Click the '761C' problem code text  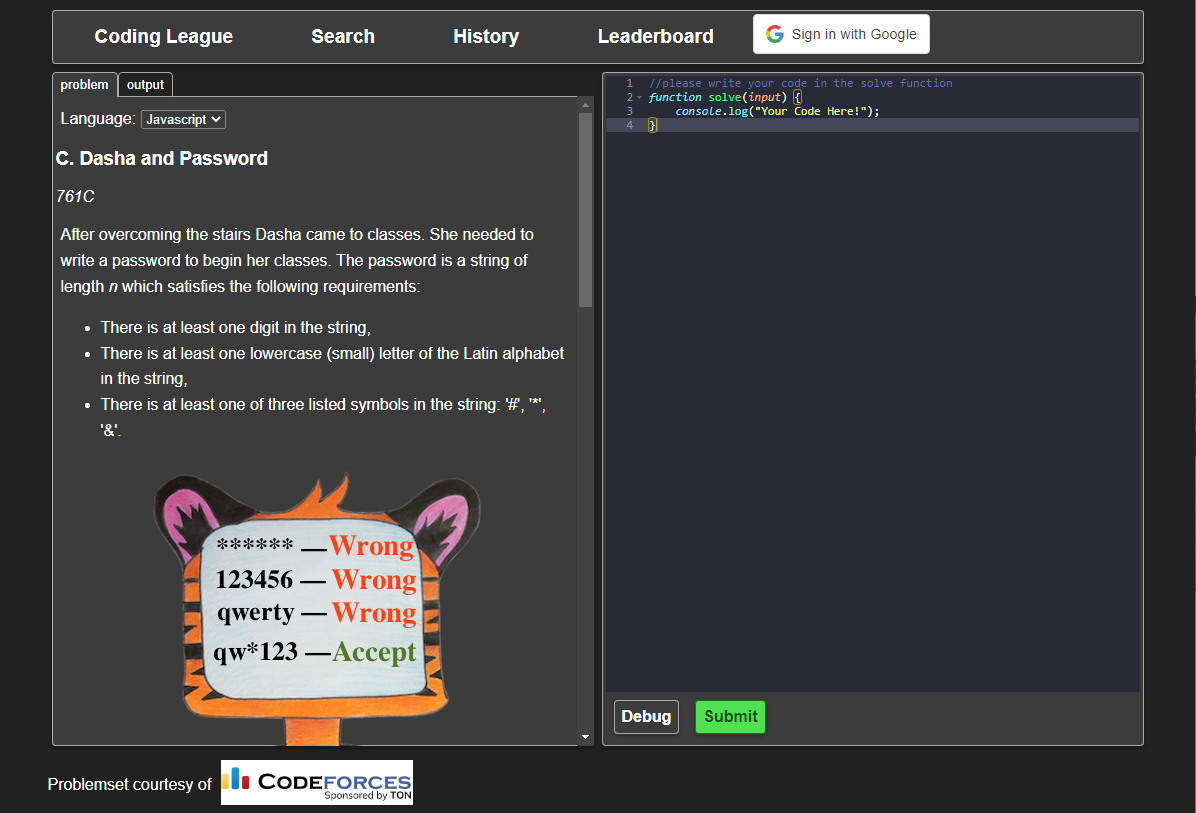[x=75, y=197]
